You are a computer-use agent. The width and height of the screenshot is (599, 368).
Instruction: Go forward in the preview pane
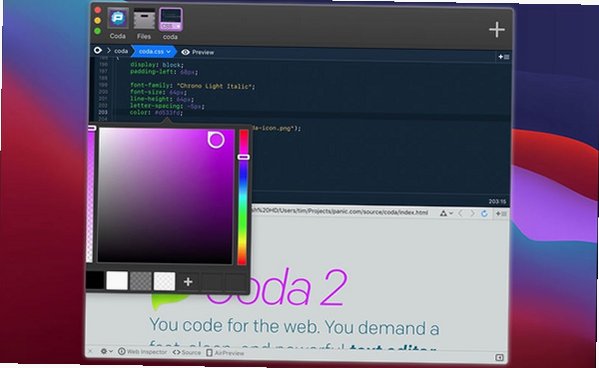point(473,213)
